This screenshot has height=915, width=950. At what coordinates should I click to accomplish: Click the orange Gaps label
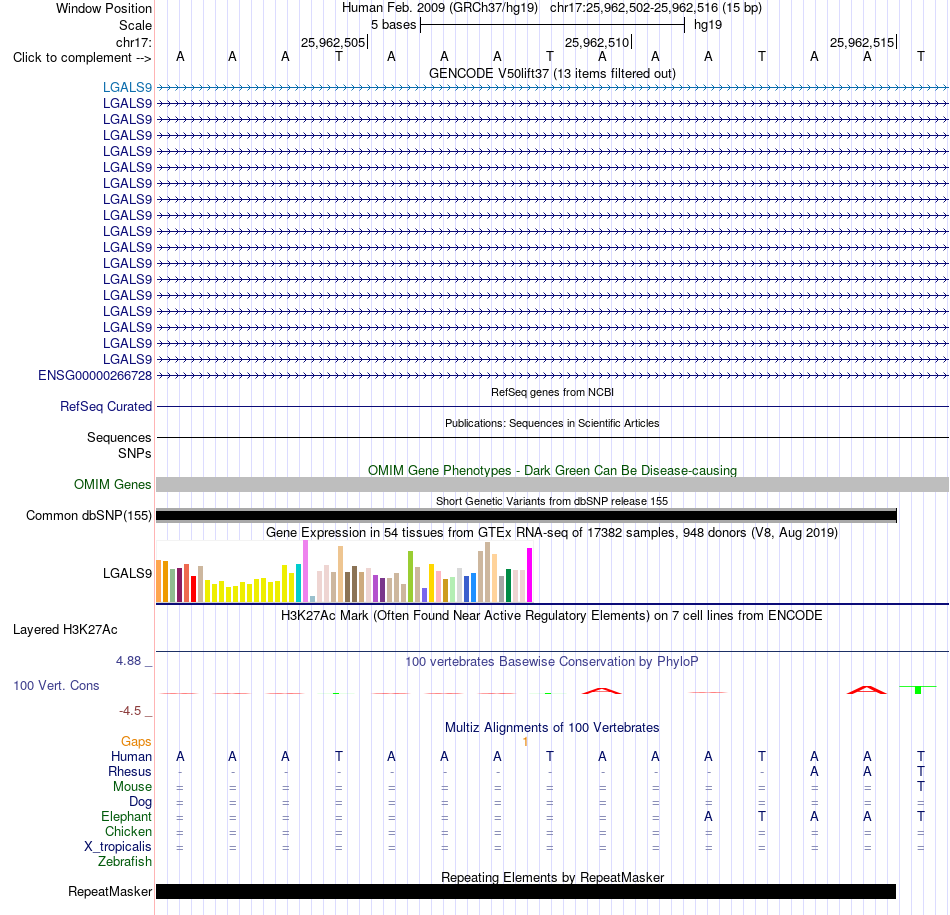pyautogui.click(x=136, y=741)
